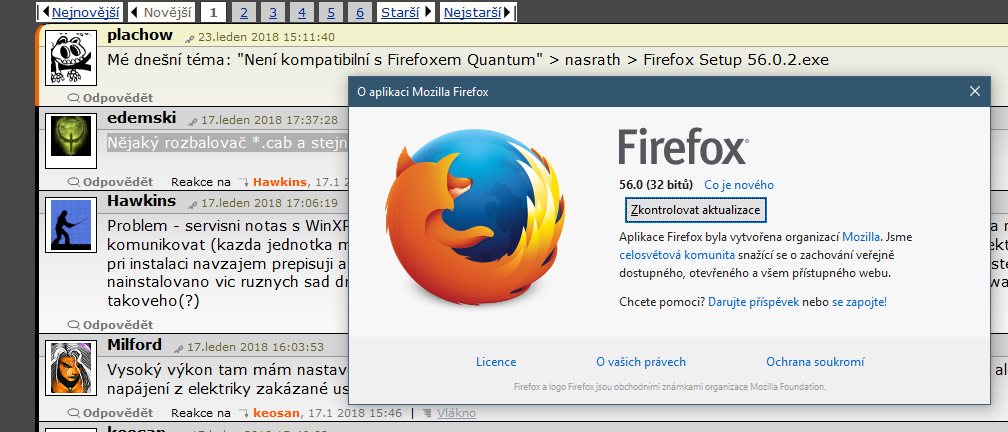Click Milford's avatar image
The width and height of the screenshot is (1008, 432).
(x=71, y=367)
